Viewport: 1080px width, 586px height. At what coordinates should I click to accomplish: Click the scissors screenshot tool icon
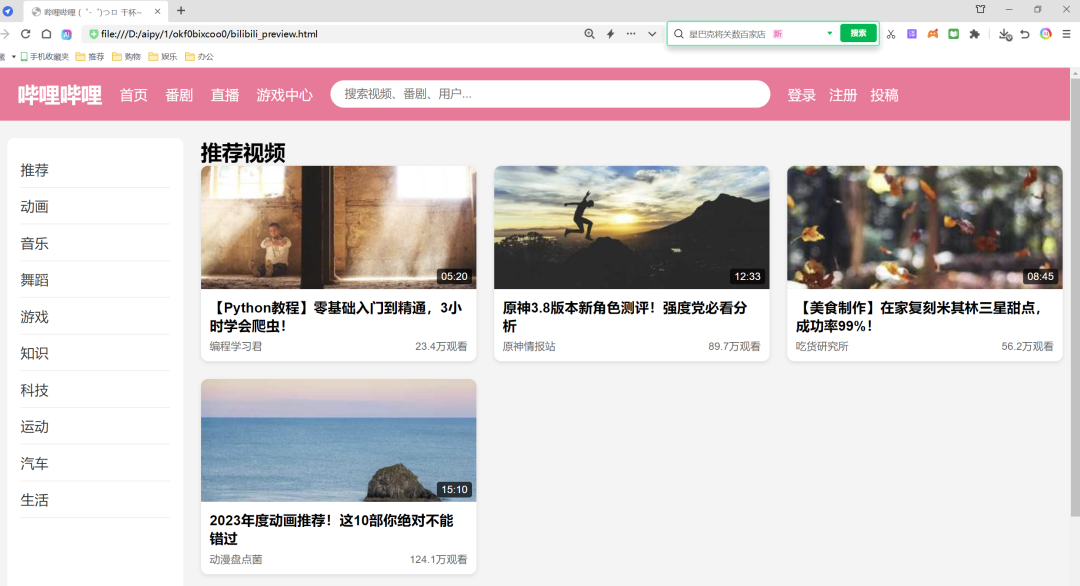click(x=890, y=33)
